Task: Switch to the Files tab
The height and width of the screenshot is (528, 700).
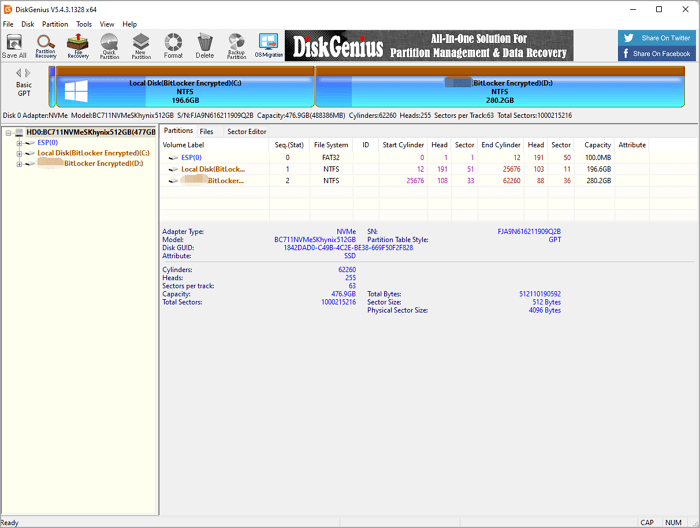Action: [x=206, y=131]
